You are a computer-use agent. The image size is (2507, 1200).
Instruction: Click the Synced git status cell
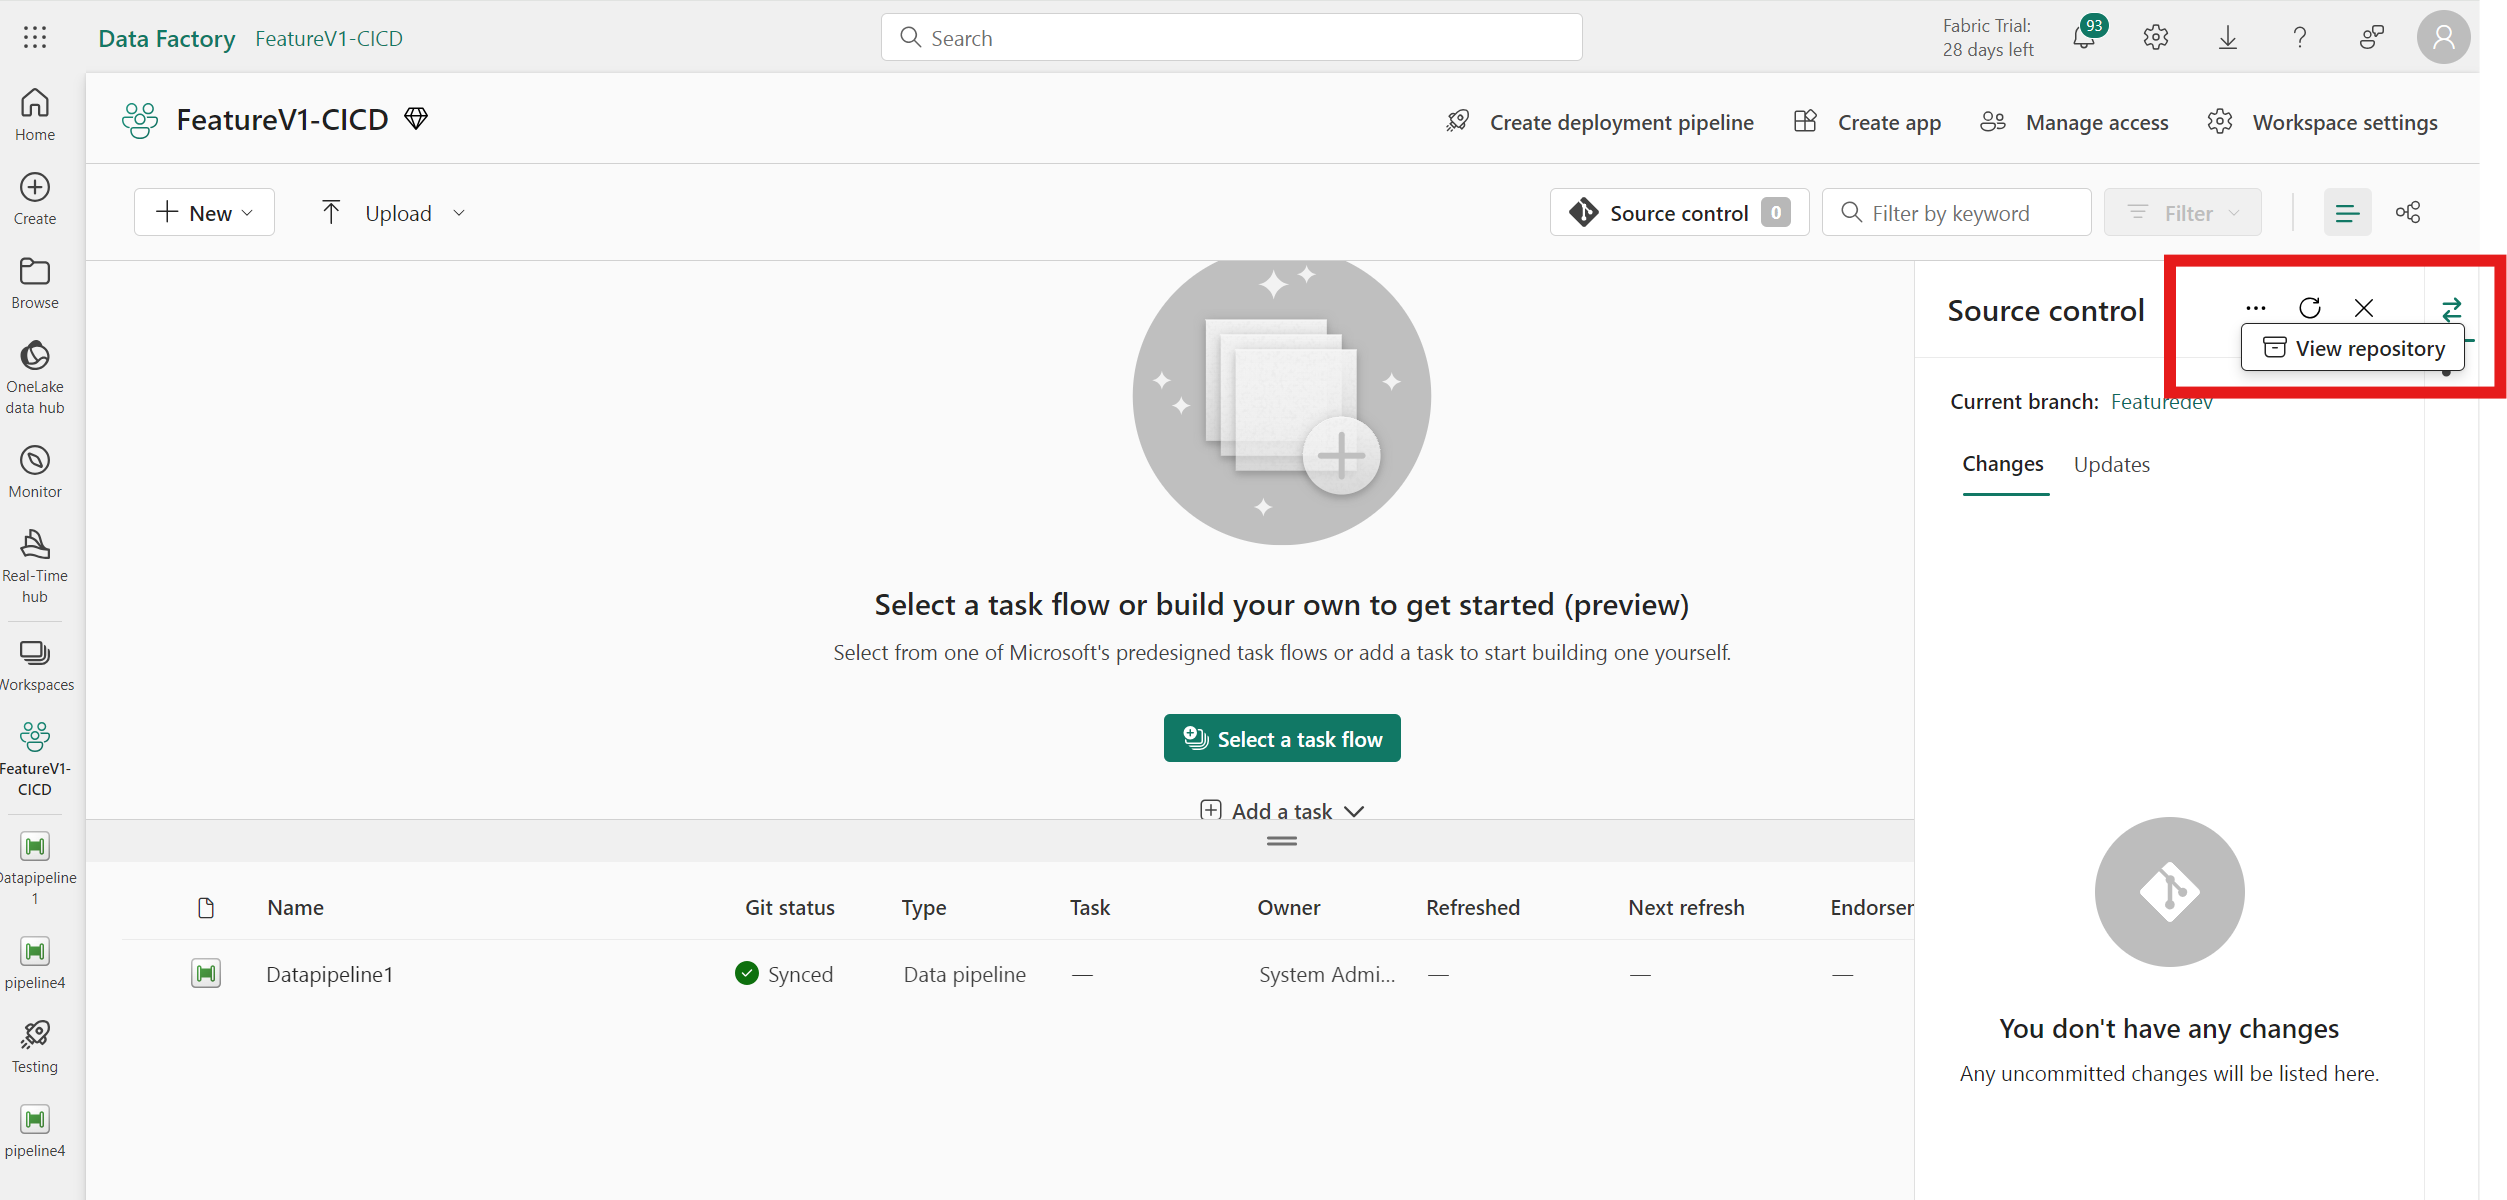[784, 974]
